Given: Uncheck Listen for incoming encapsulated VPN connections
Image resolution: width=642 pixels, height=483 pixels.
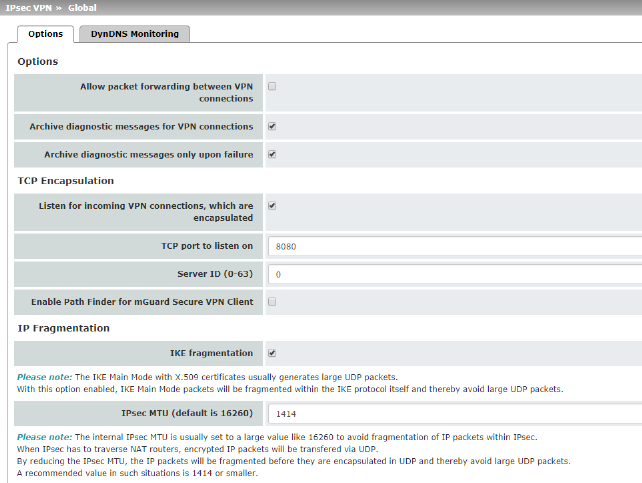Looking at the screenshot, I should (x=272, y=206).
